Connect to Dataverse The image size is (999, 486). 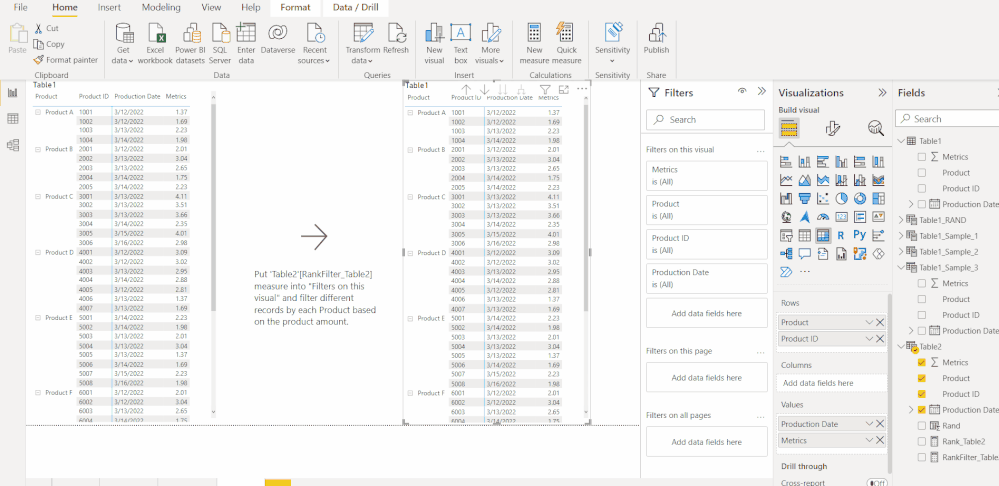278,39
